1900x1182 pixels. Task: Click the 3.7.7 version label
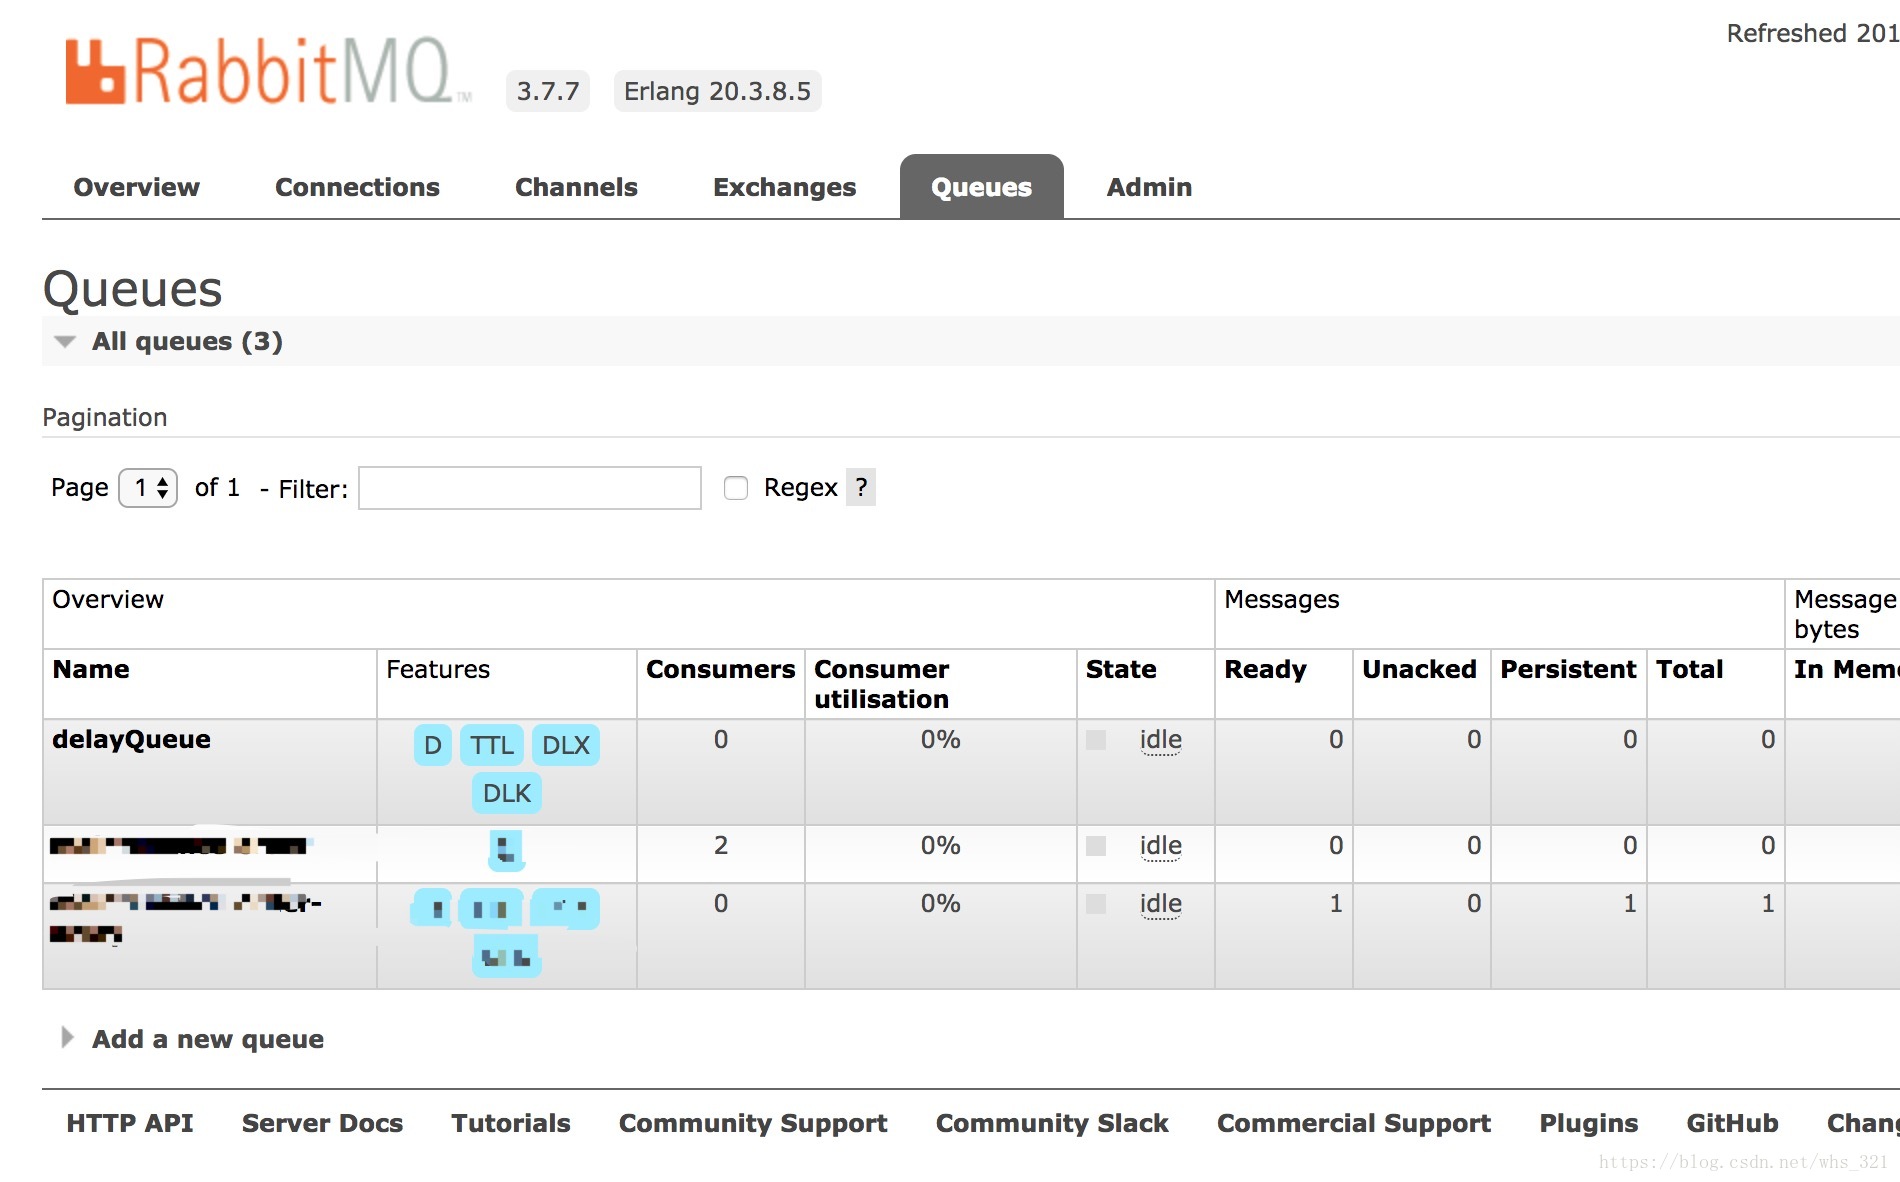[548, 91]
